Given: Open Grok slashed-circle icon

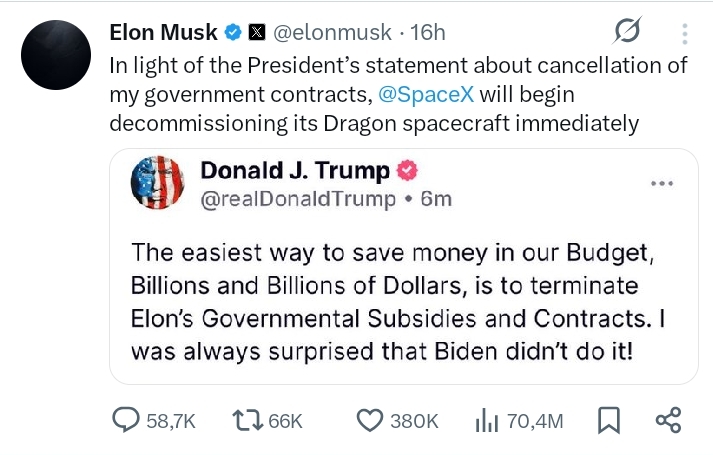Looking at the screenshot, I should 627,34.
